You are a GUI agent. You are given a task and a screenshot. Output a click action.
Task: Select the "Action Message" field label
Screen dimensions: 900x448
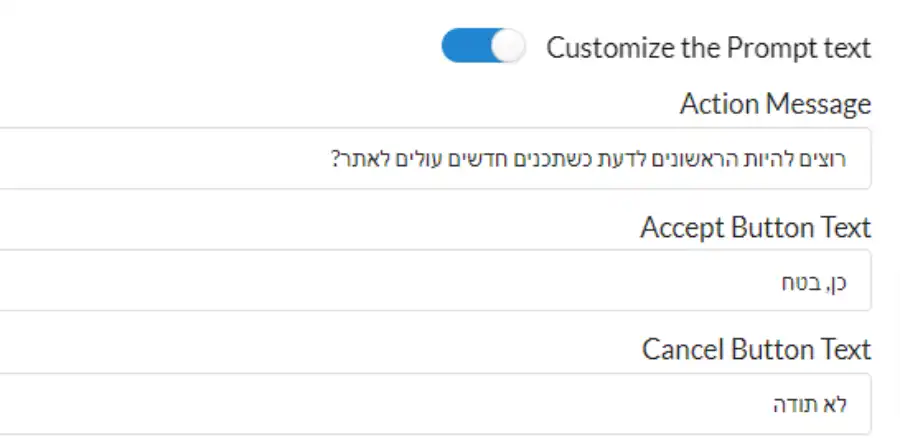[x=775, y=104]
